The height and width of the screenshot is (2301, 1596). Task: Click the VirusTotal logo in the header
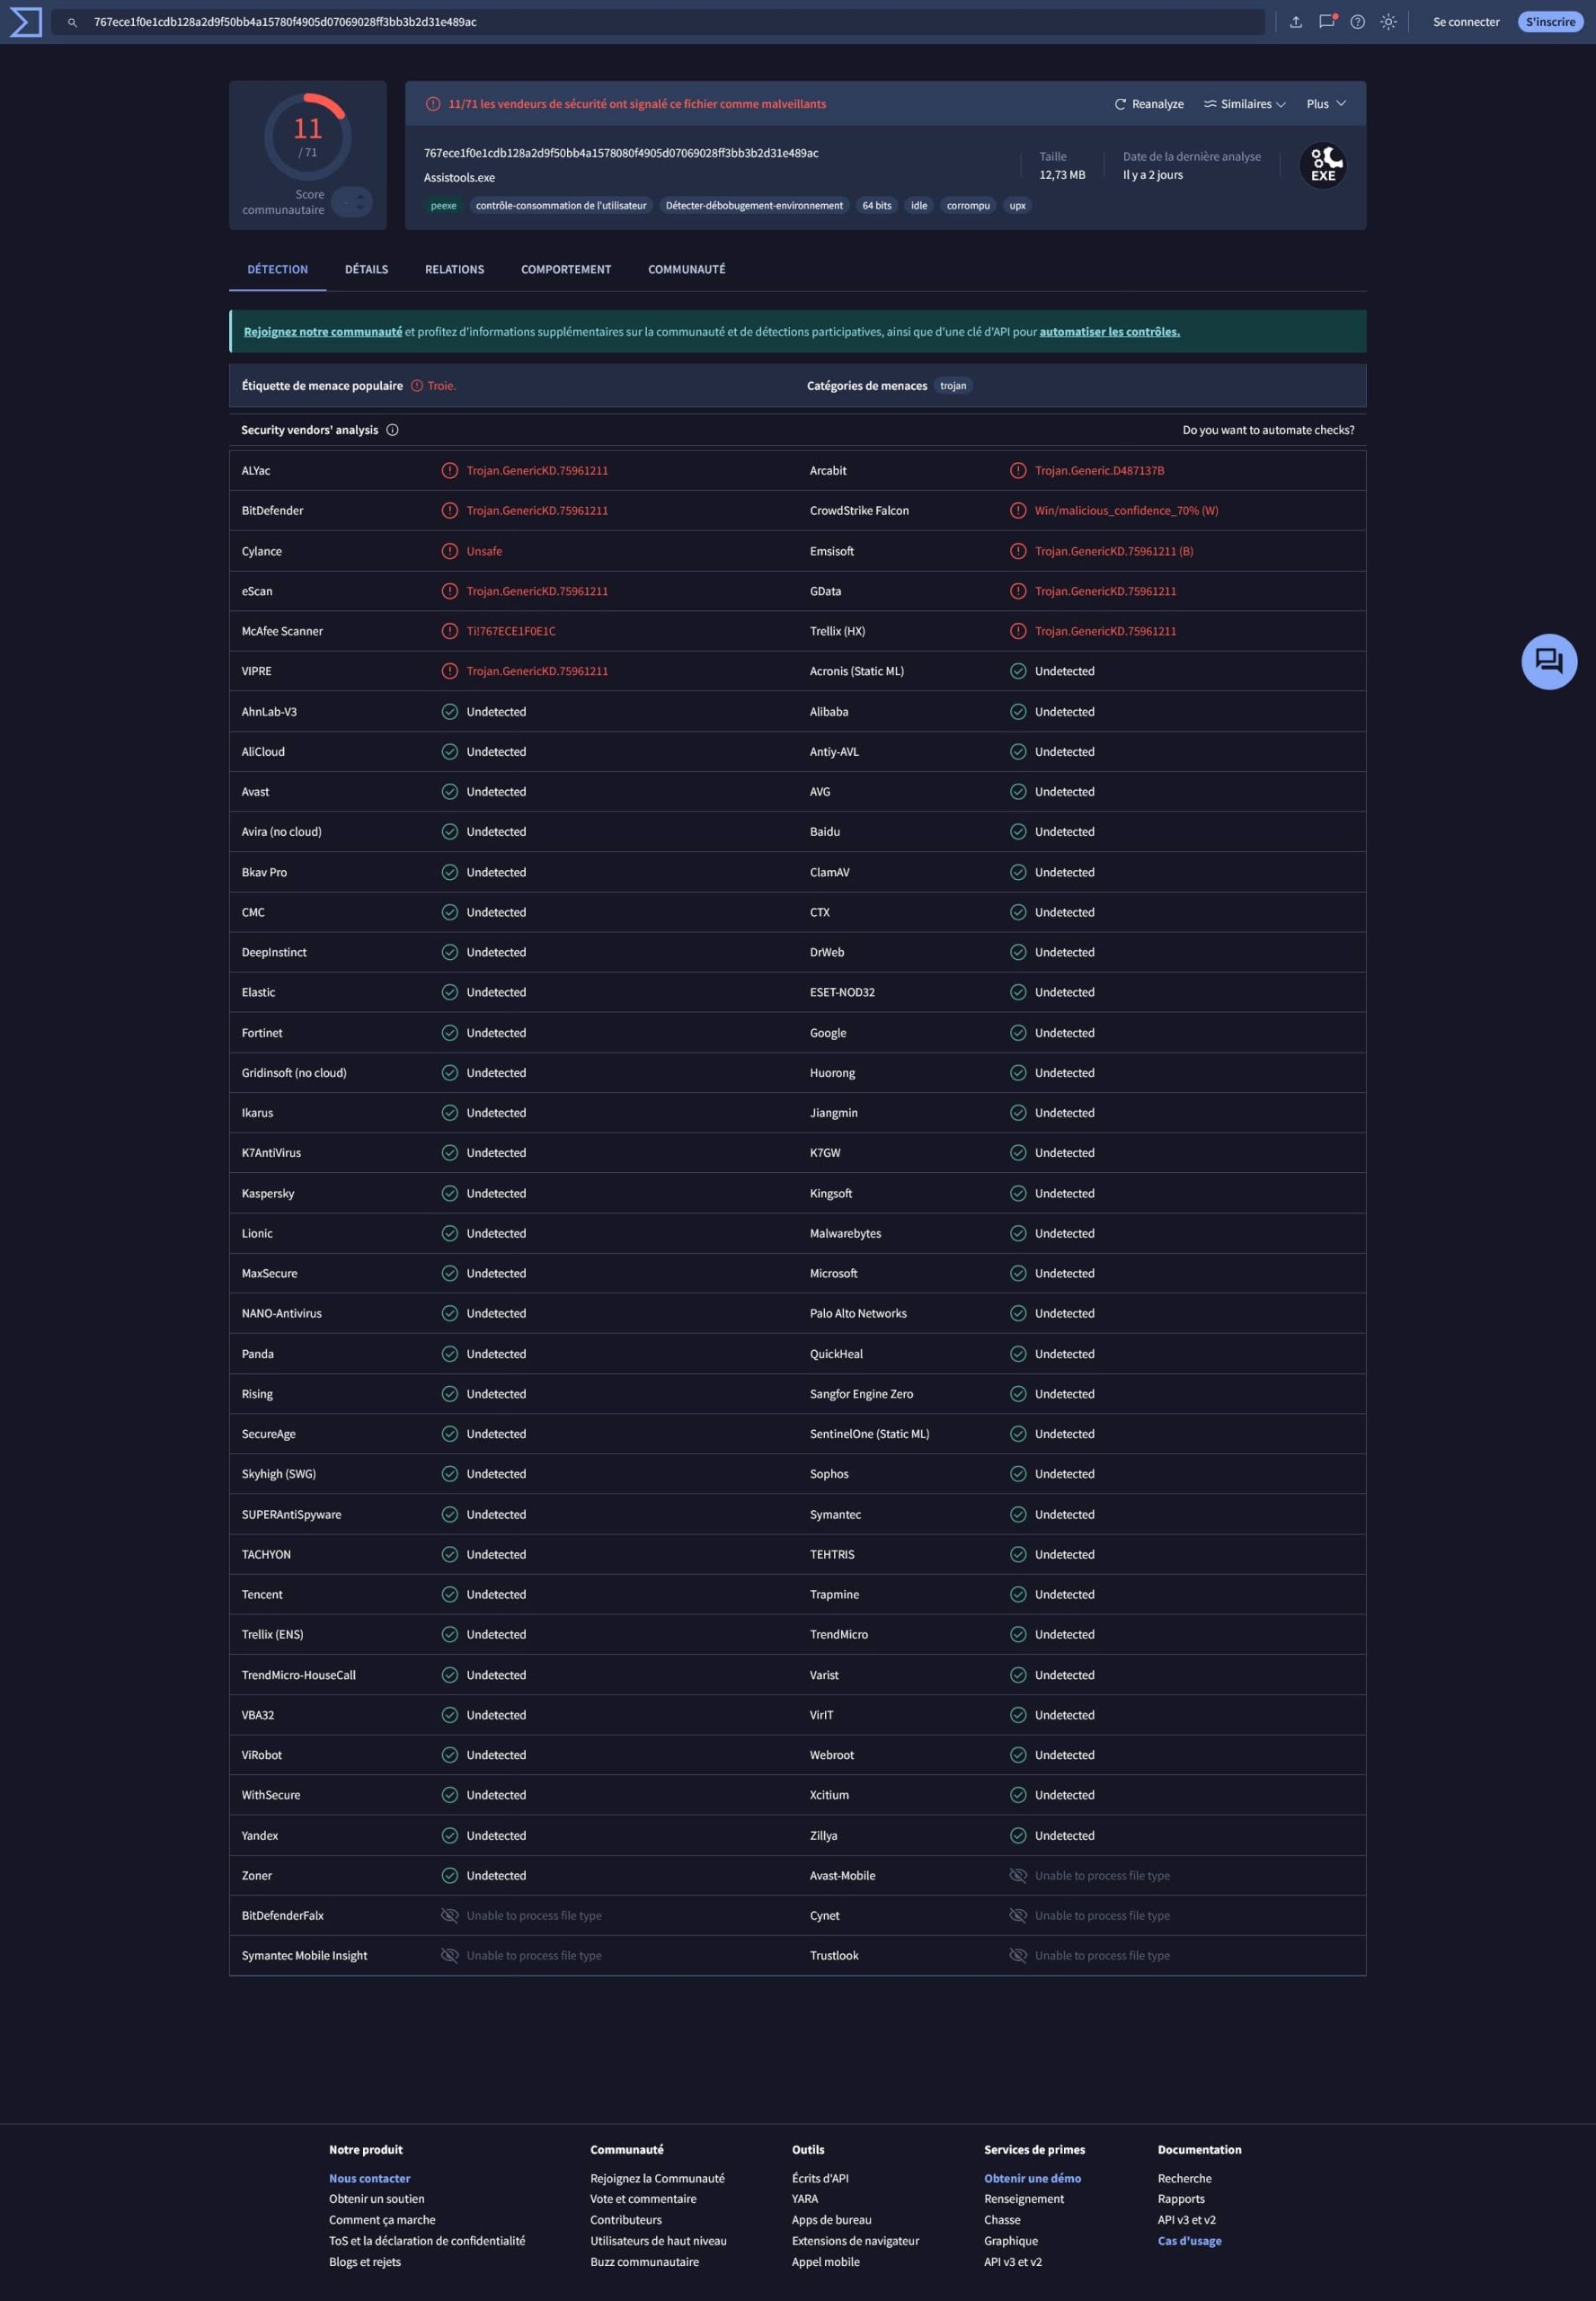[26, 22]
